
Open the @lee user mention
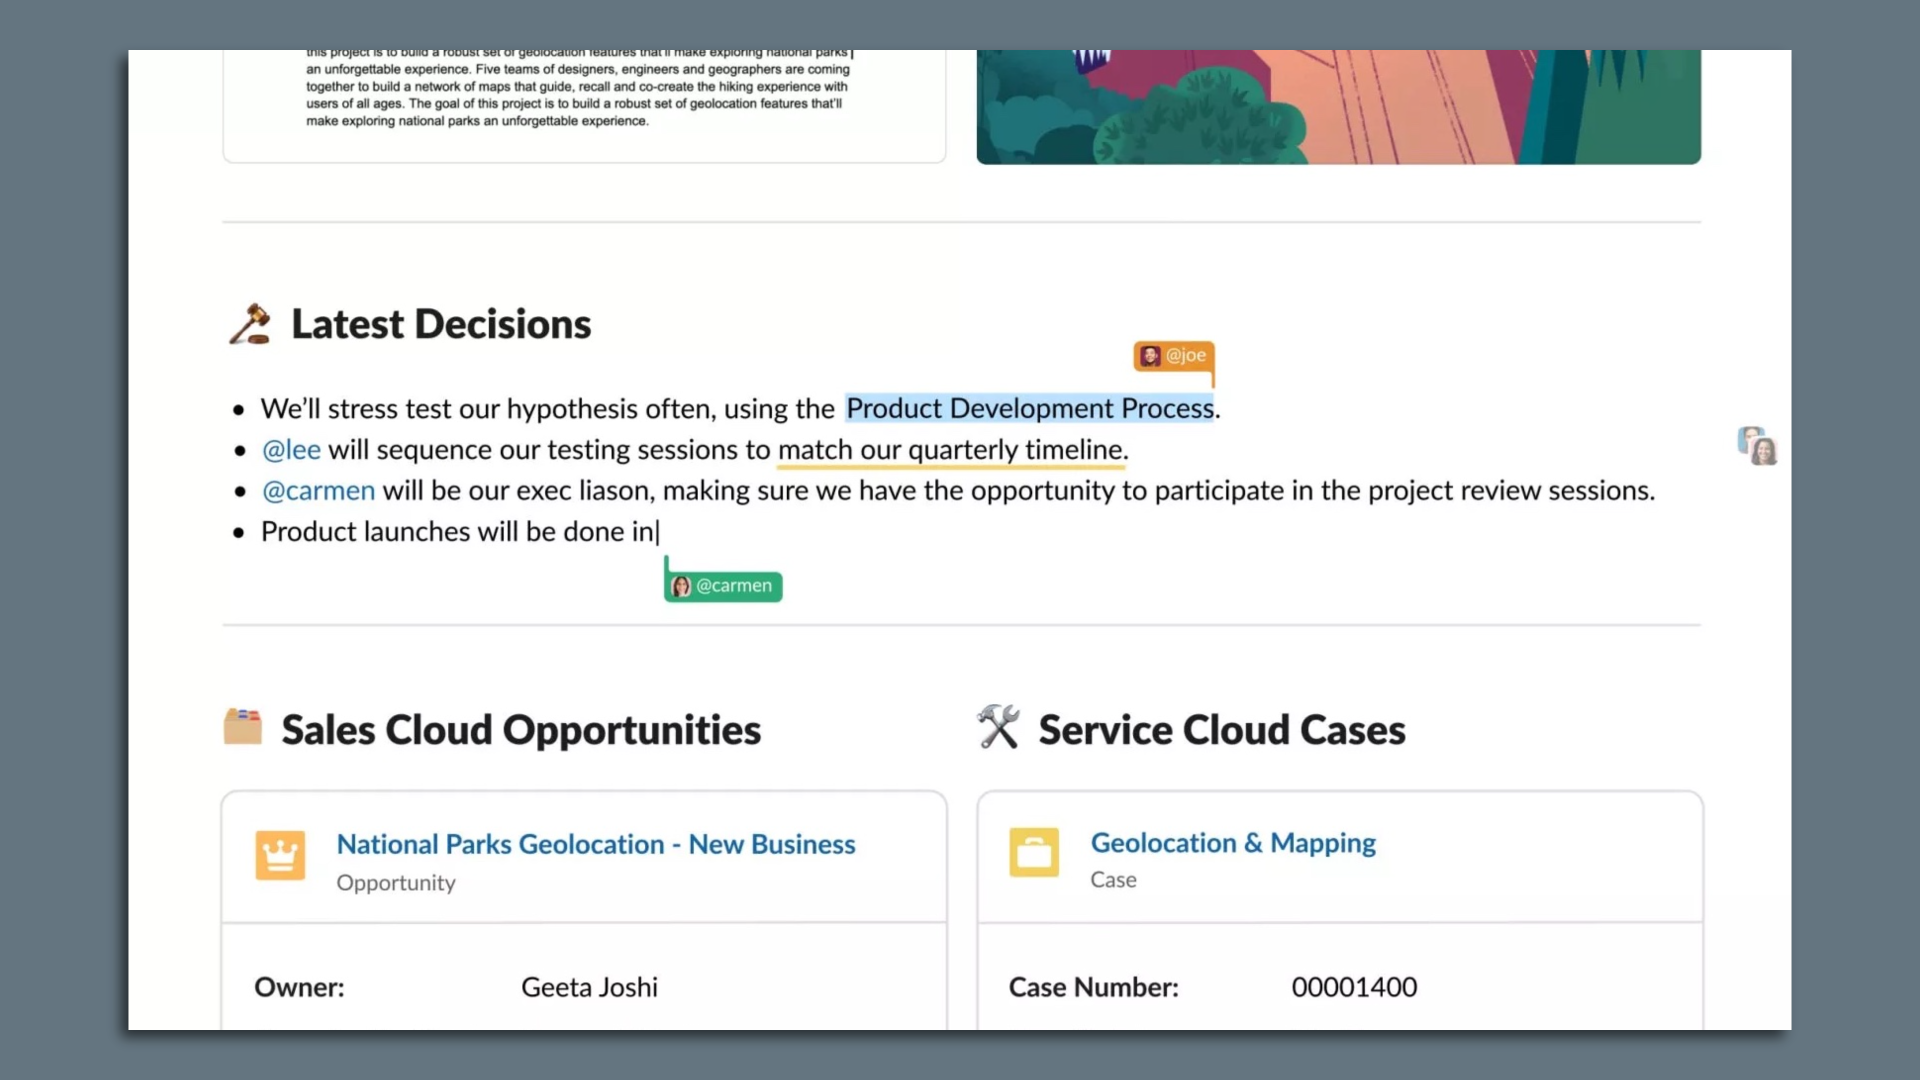click(x=290, y=449)
